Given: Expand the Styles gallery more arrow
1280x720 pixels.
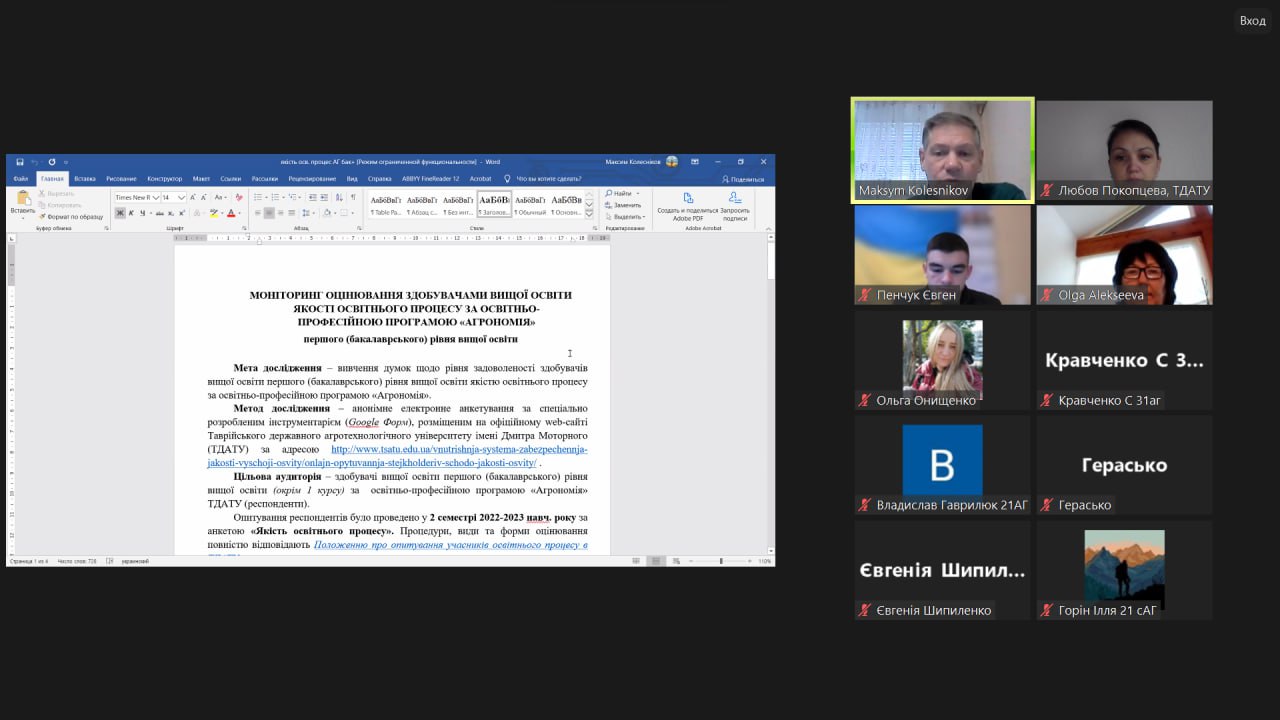Looking at the screenshot, I should click(x=589, y=215).
